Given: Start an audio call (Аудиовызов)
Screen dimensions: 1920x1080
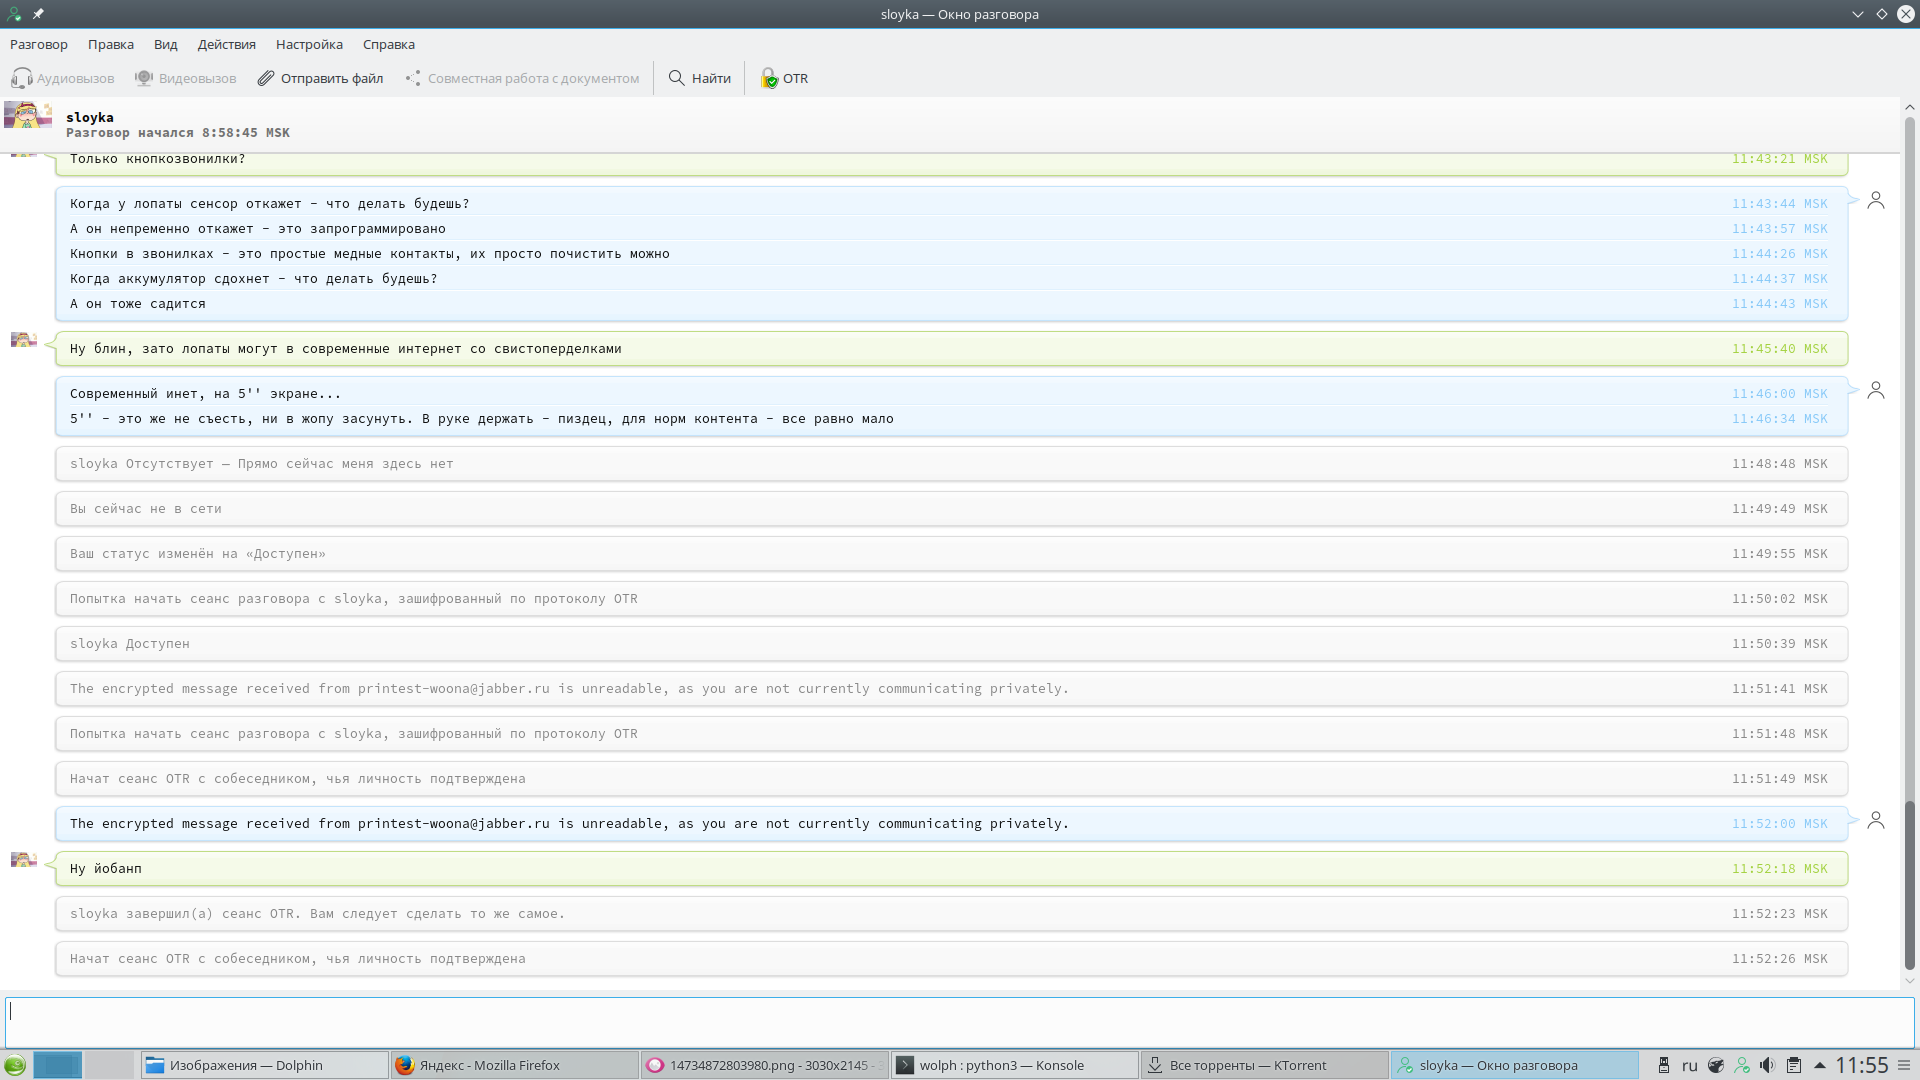Looking at the screenshot, I should pyautogui.click(x=63, y=78).
